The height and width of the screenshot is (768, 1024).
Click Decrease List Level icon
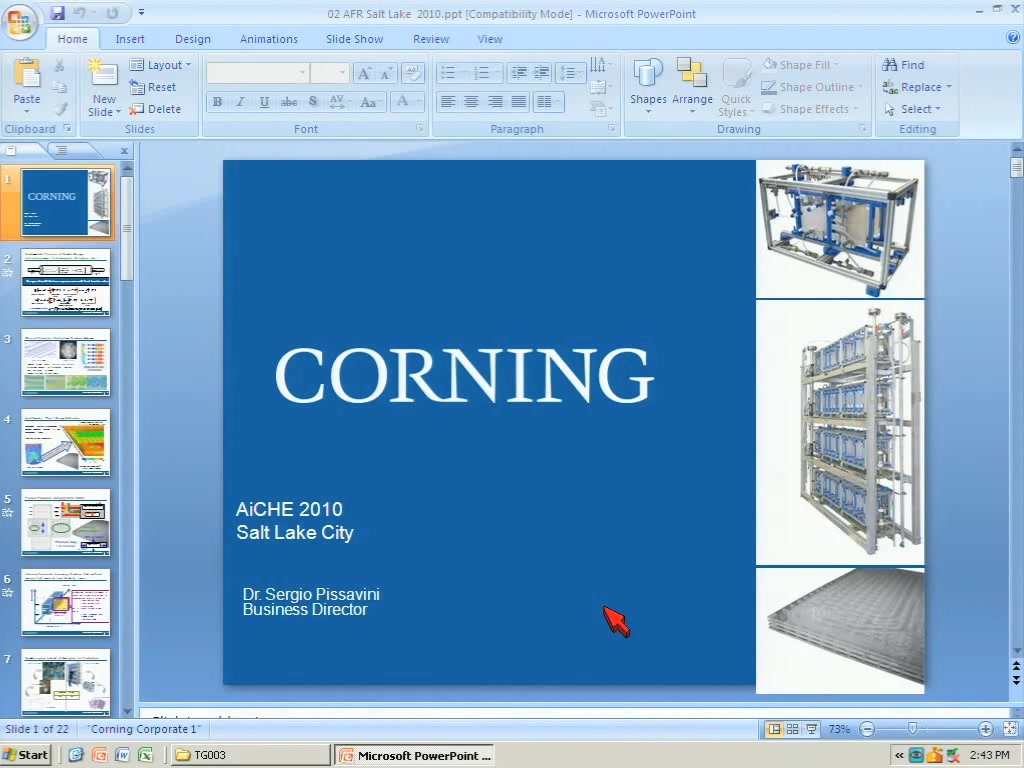click(x=519, y=72)
